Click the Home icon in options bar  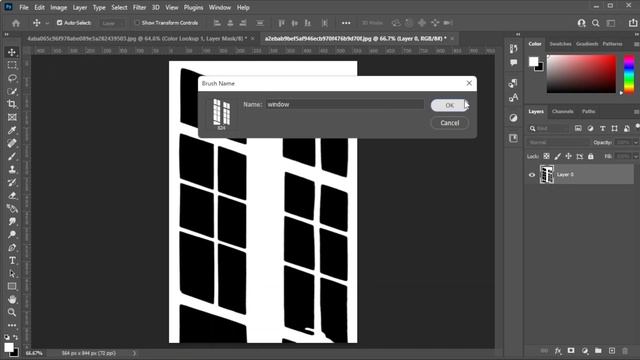coord(16,23)
